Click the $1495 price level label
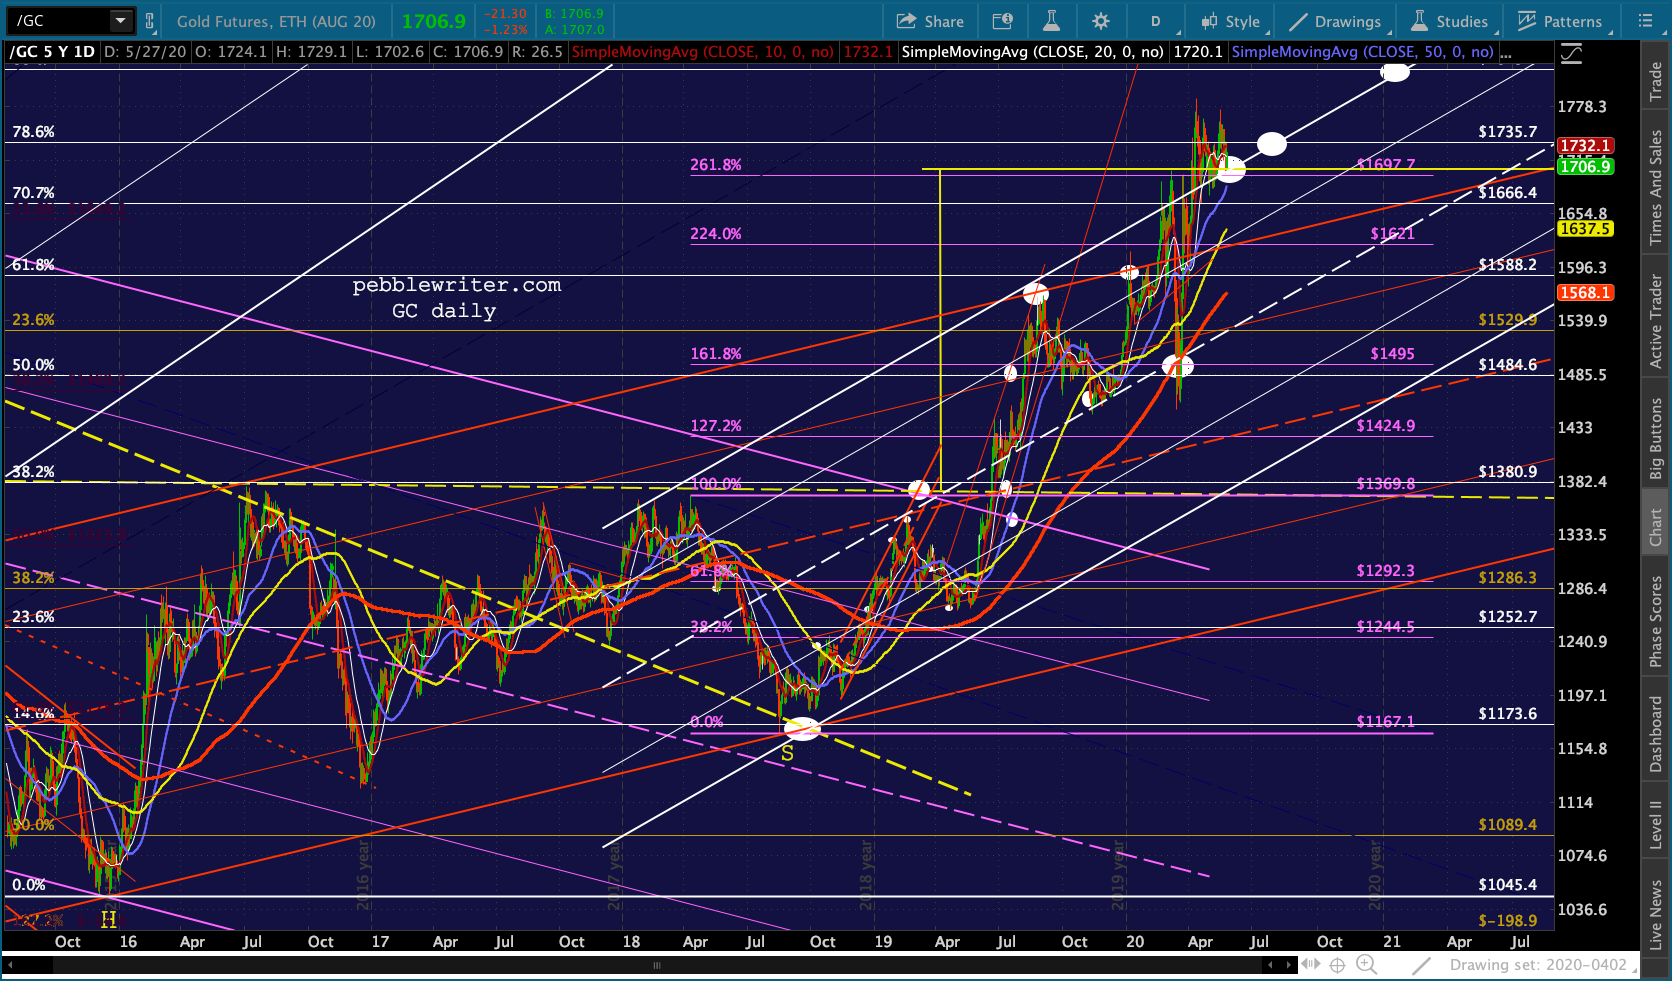 click(1392, 354)
